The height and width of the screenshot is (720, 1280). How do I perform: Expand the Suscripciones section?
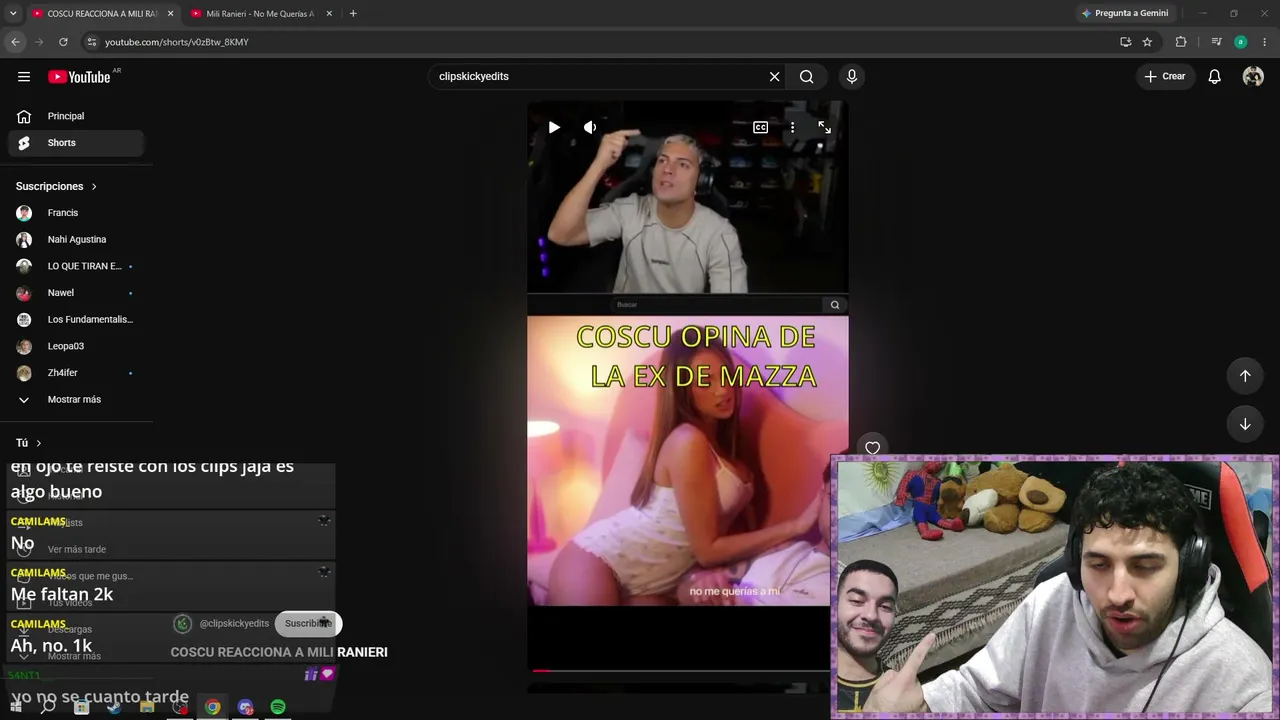(57, 186)
